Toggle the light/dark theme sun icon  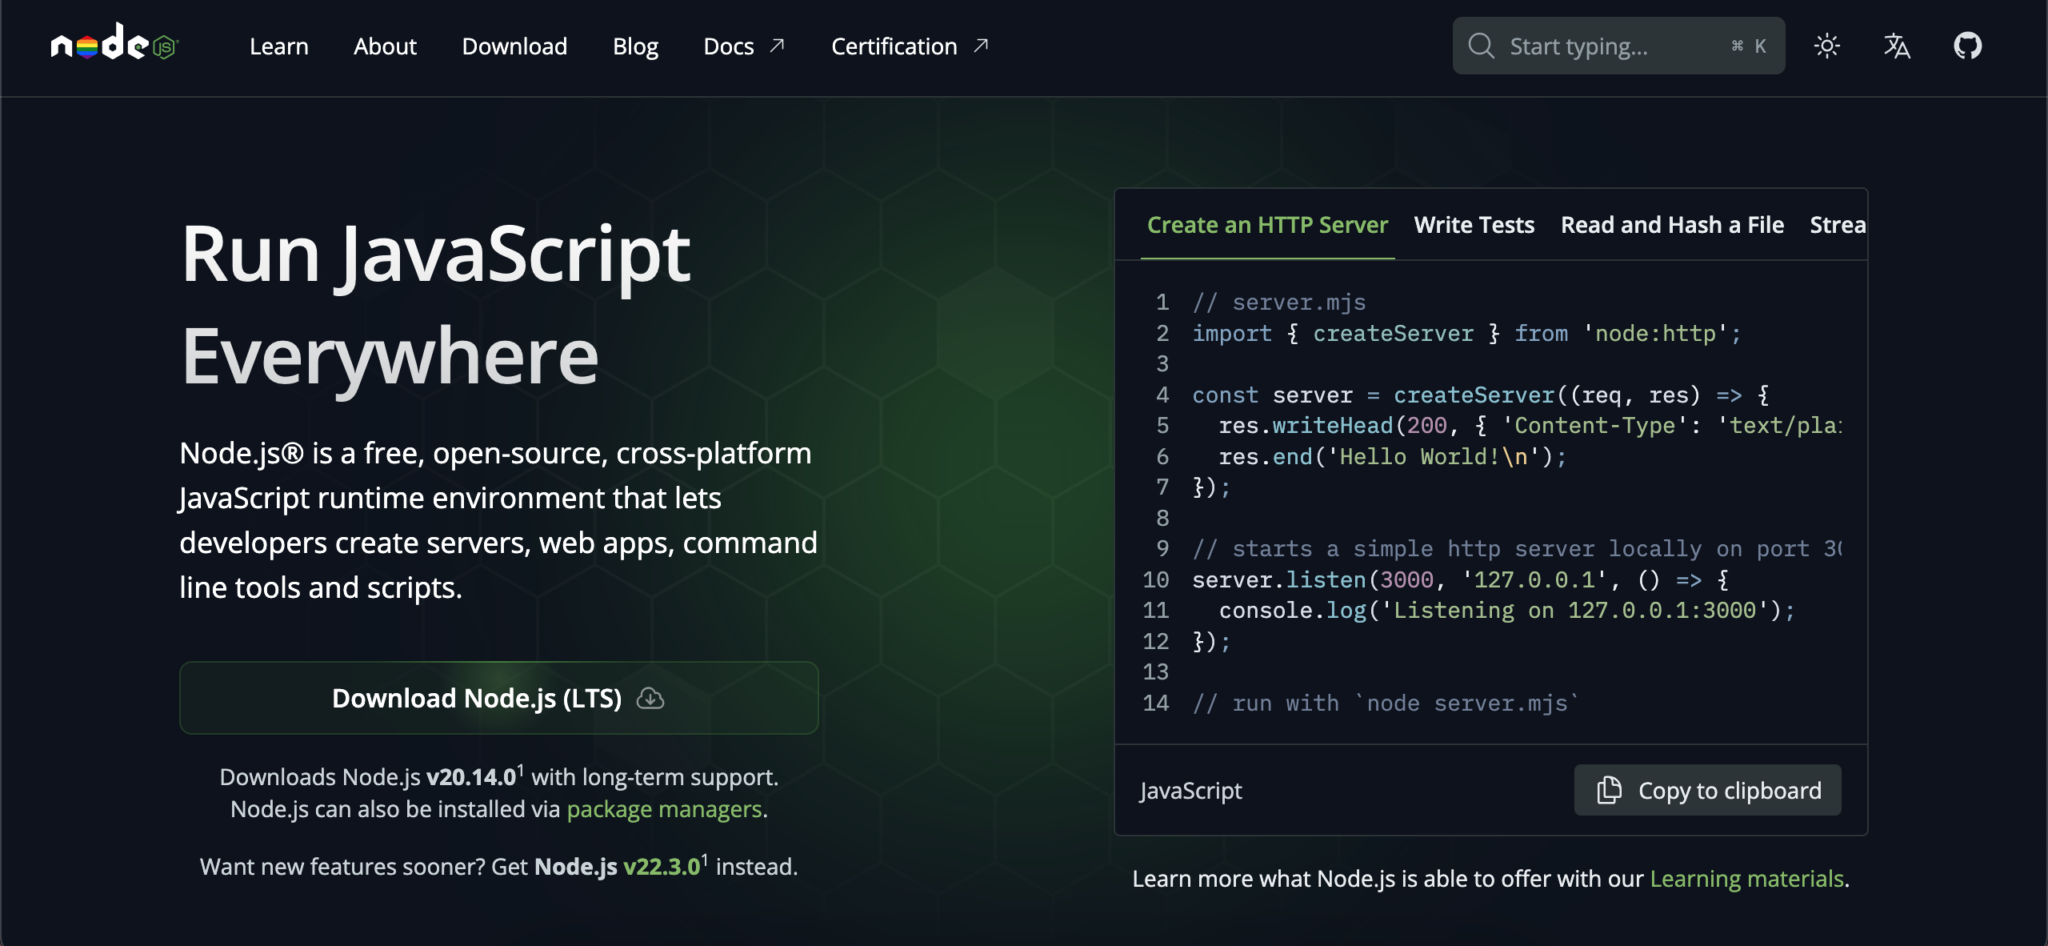click(1827, 46)
